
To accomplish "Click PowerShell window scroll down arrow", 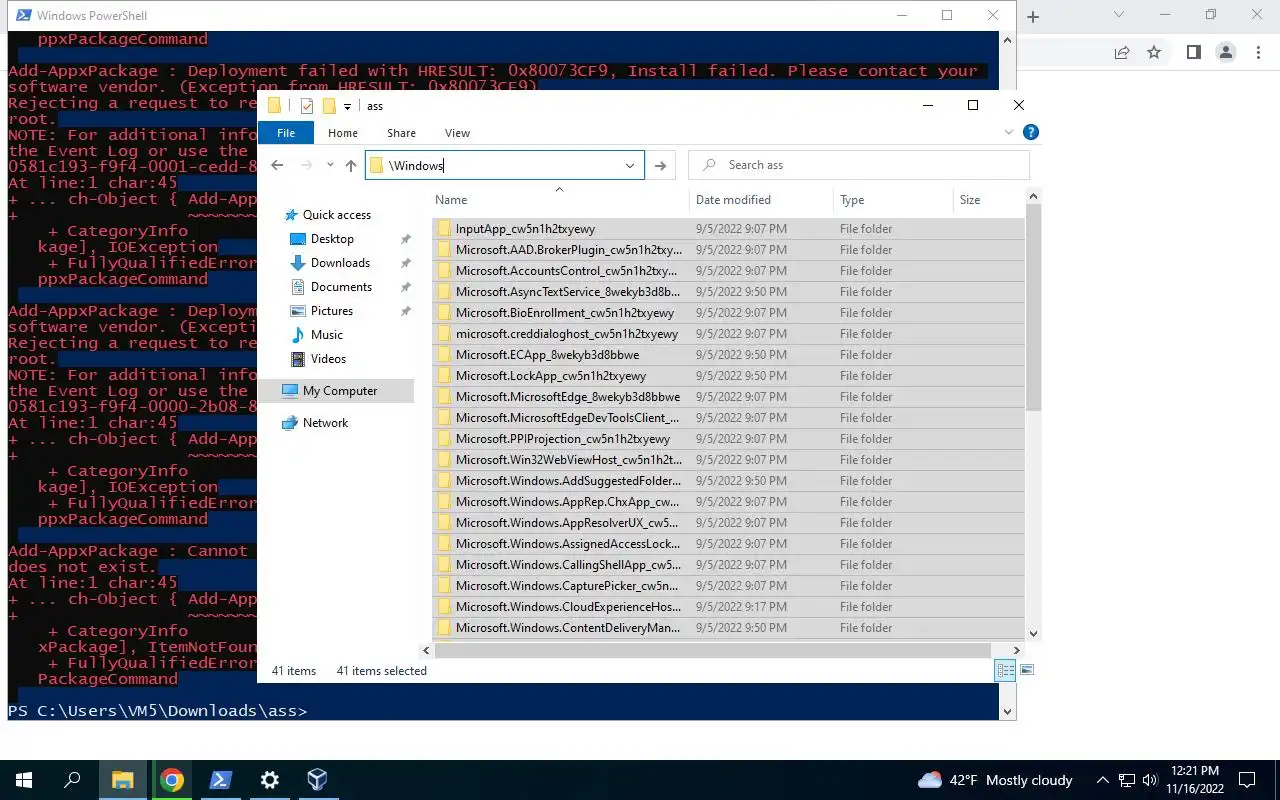I will [1008, 712].
